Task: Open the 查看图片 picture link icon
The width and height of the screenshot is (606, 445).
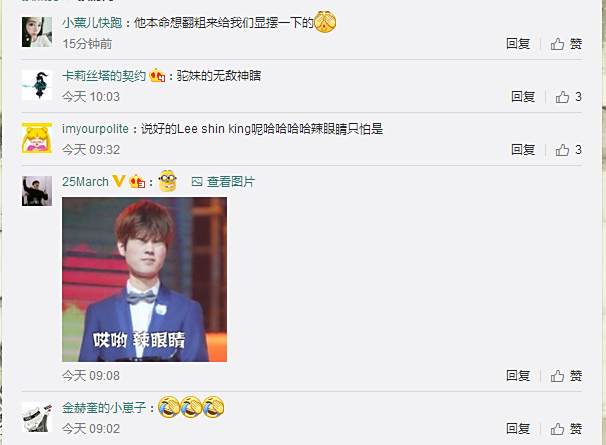Action: 197,181
